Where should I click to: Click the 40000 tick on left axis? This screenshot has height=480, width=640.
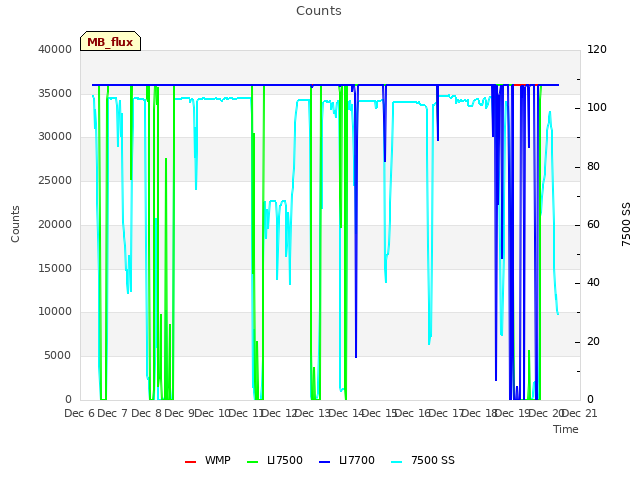(55, 49)
